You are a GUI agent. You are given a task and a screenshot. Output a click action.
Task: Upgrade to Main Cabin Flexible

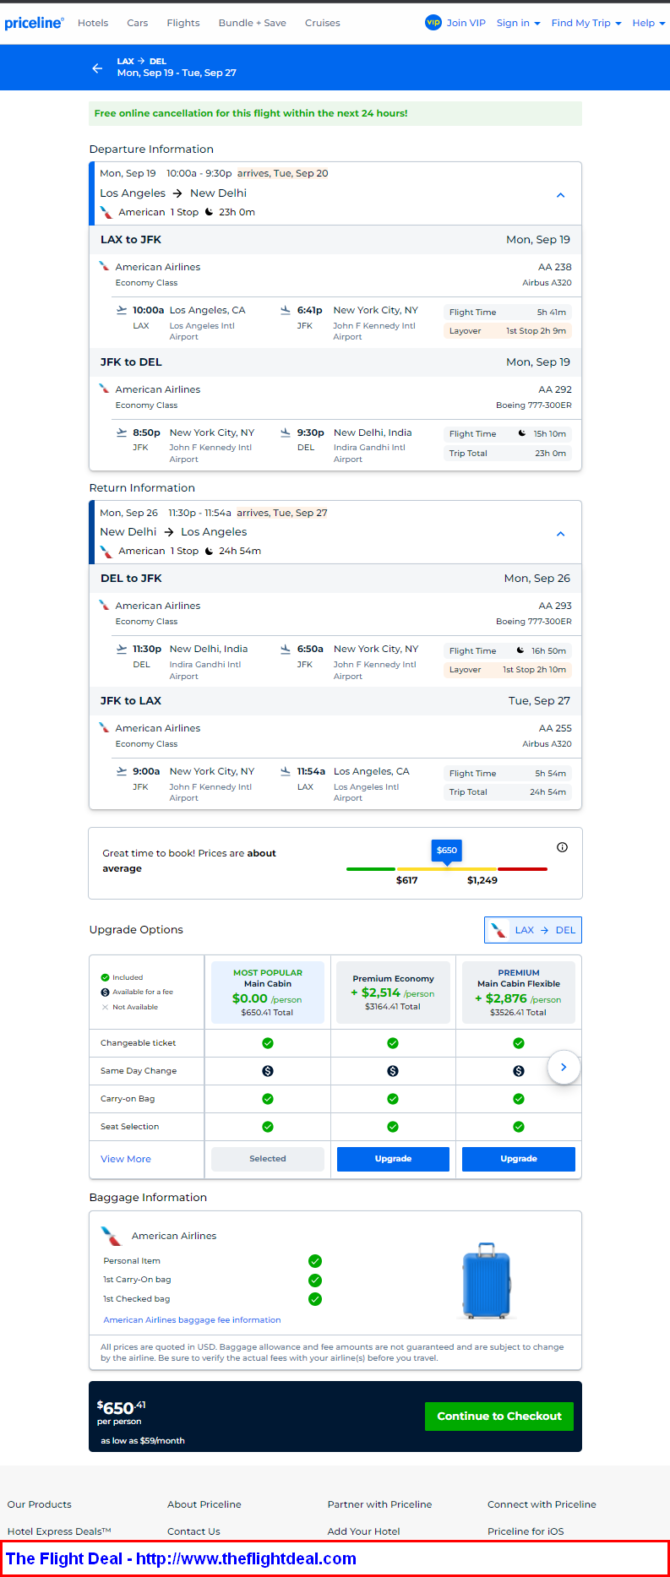point(519,1159)
